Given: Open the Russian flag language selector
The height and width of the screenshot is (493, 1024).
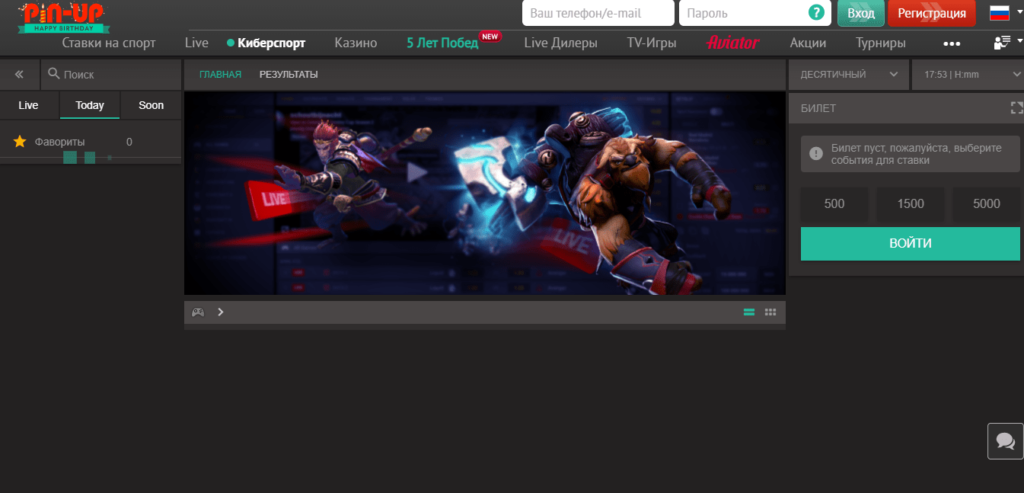Looking at the screenshot, I should tap(1005, 13).
